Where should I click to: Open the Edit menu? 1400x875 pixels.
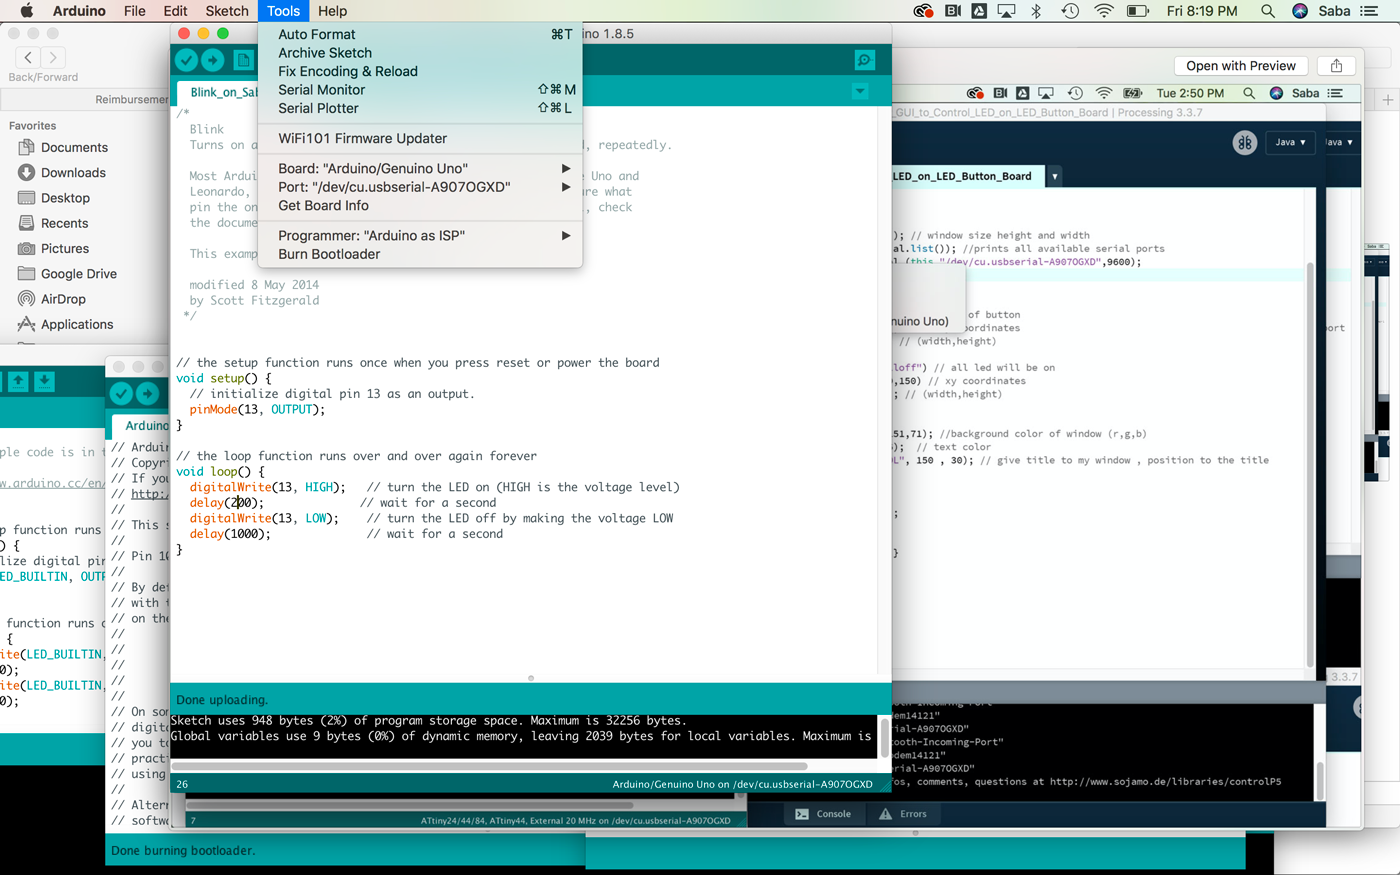click(175, 11)
